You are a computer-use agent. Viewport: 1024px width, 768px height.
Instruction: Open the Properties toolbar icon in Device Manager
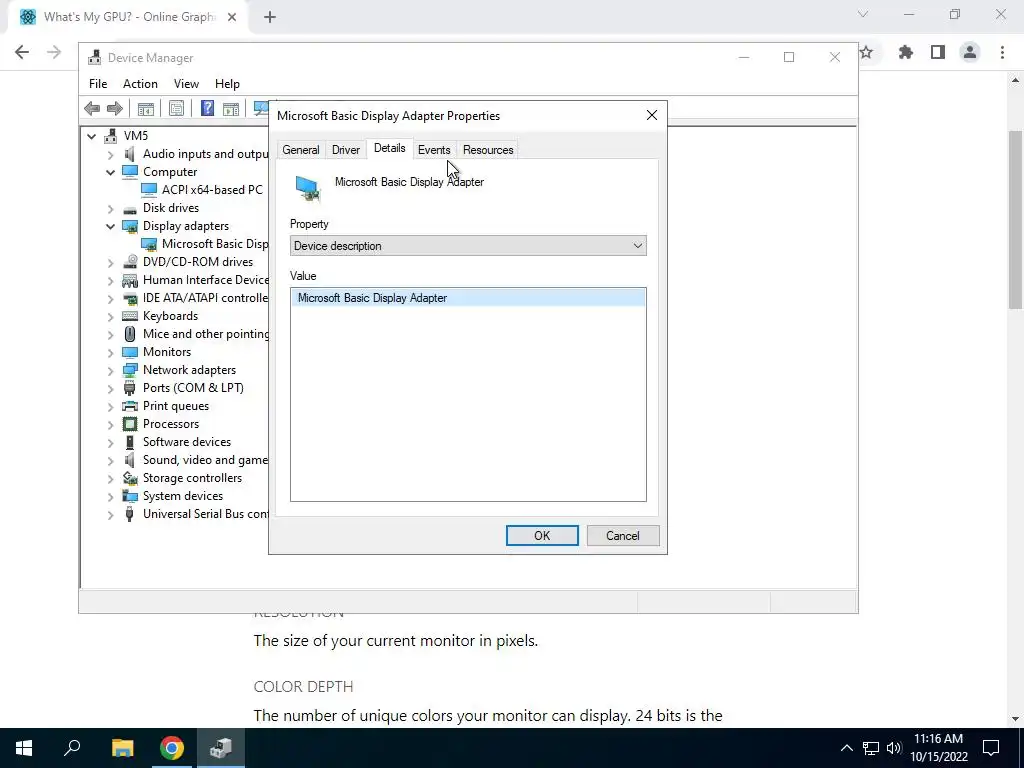pyautogui.click(x=176, y=108)
